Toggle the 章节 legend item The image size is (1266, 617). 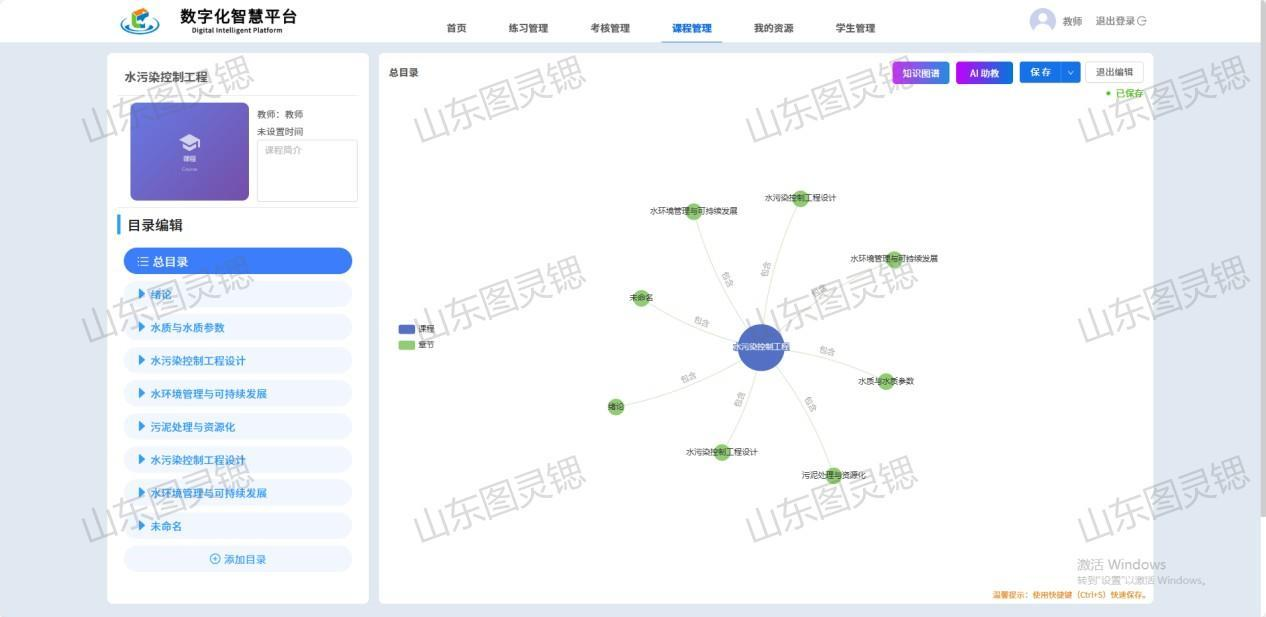pos(406,345)
